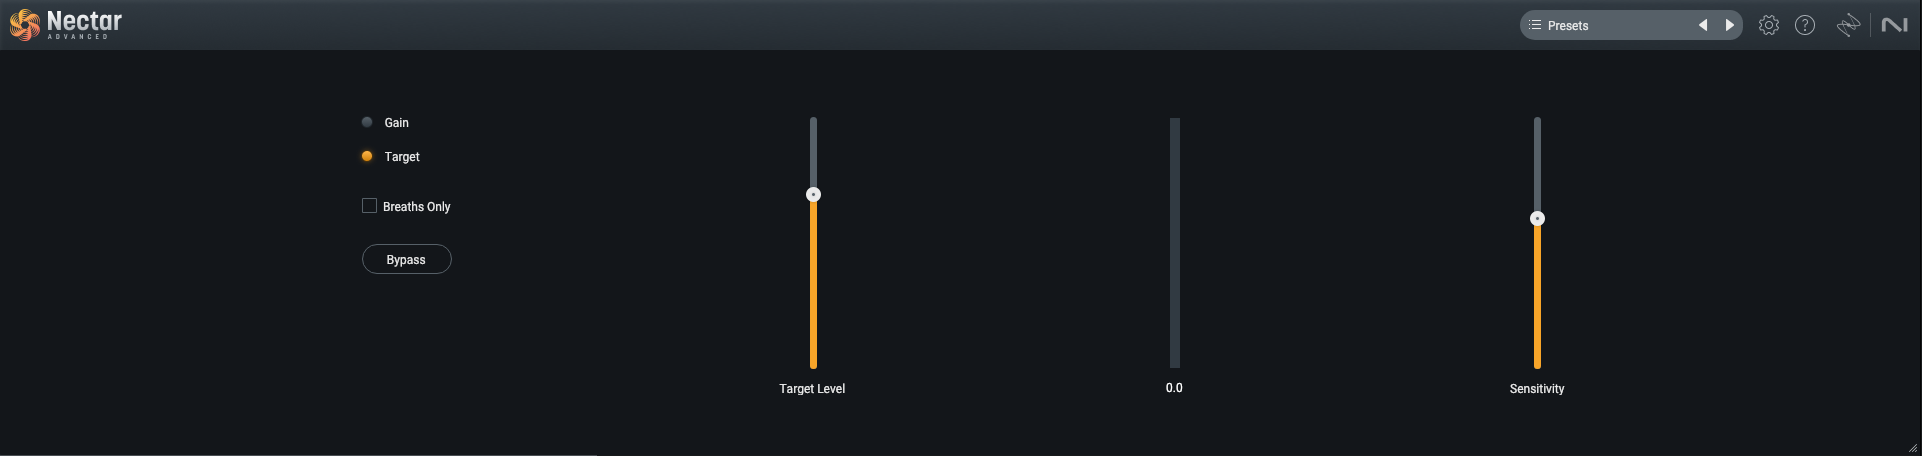Viewport: 1922px width, 456px height.
Task: Enable the Breaths Only checkbox
Action: pyautogui.click(x=369, y=205)
